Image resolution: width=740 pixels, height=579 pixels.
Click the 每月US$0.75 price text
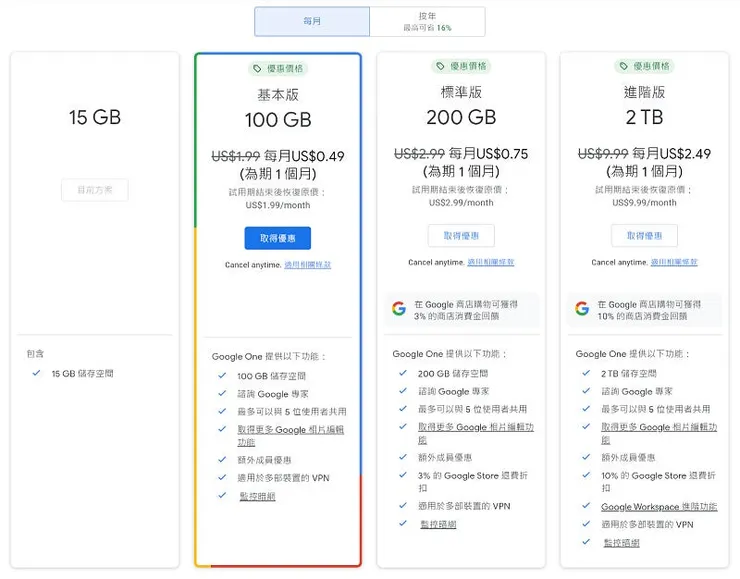pos(488,154)
